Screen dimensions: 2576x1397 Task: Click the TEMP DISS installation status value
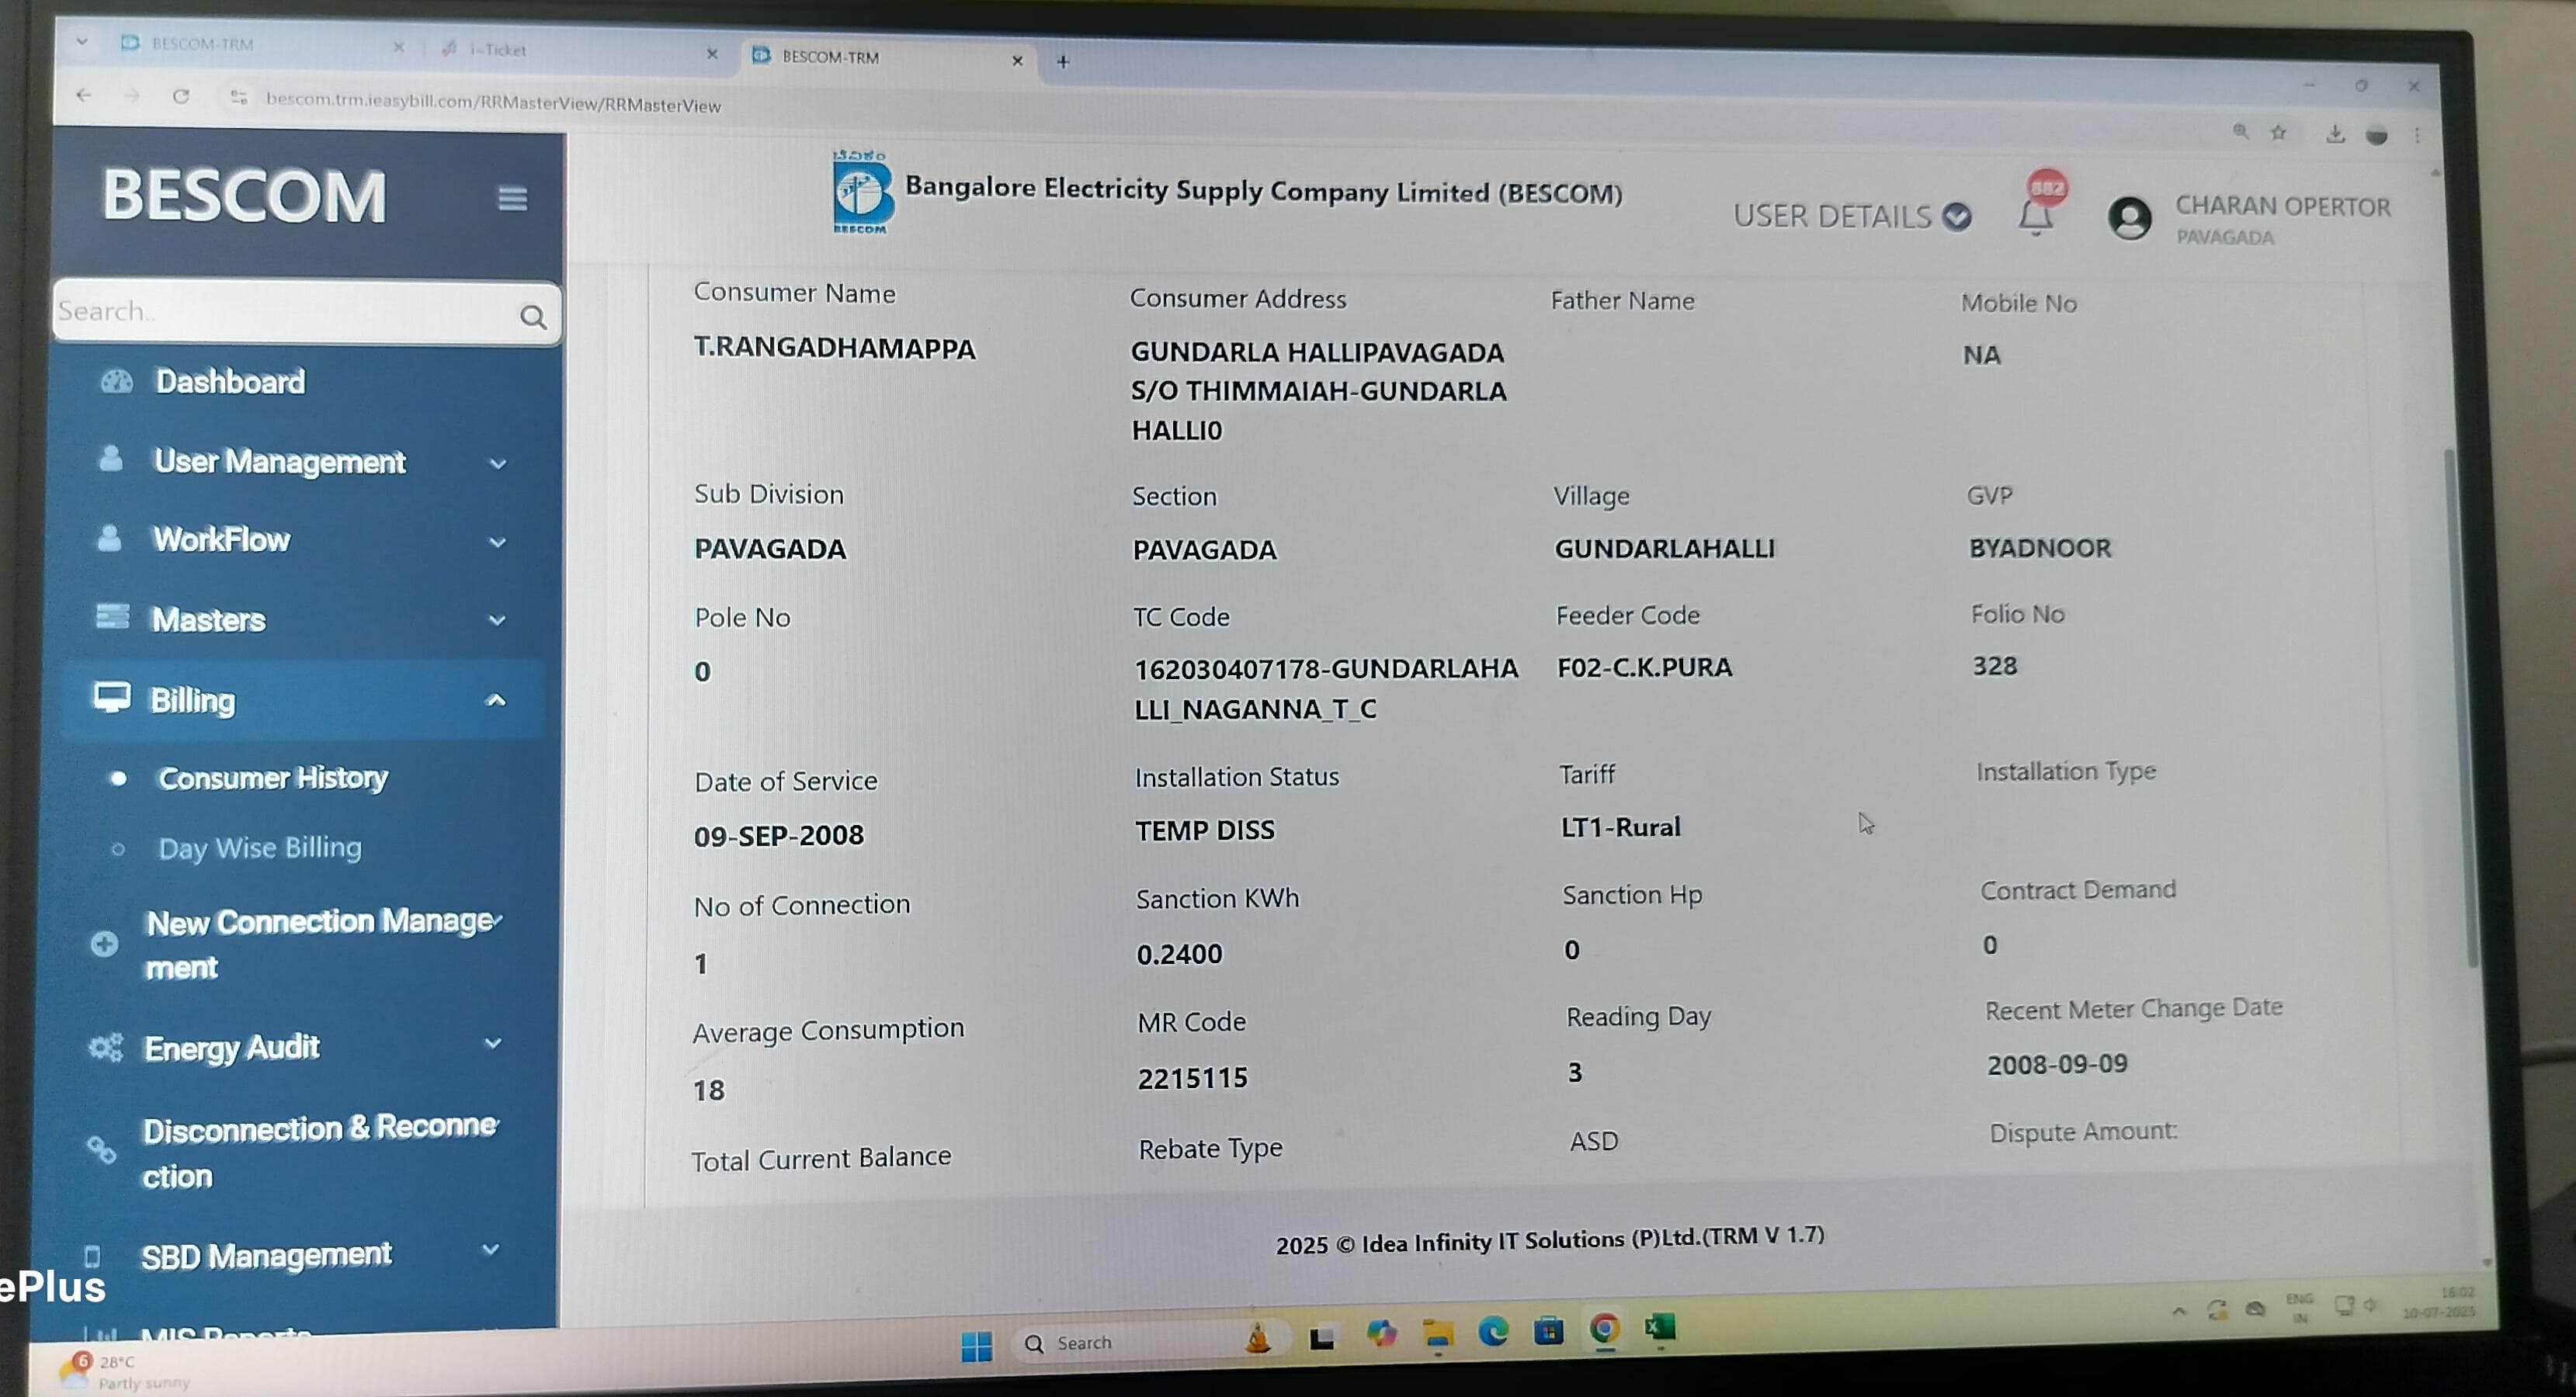pos(1205,830)
